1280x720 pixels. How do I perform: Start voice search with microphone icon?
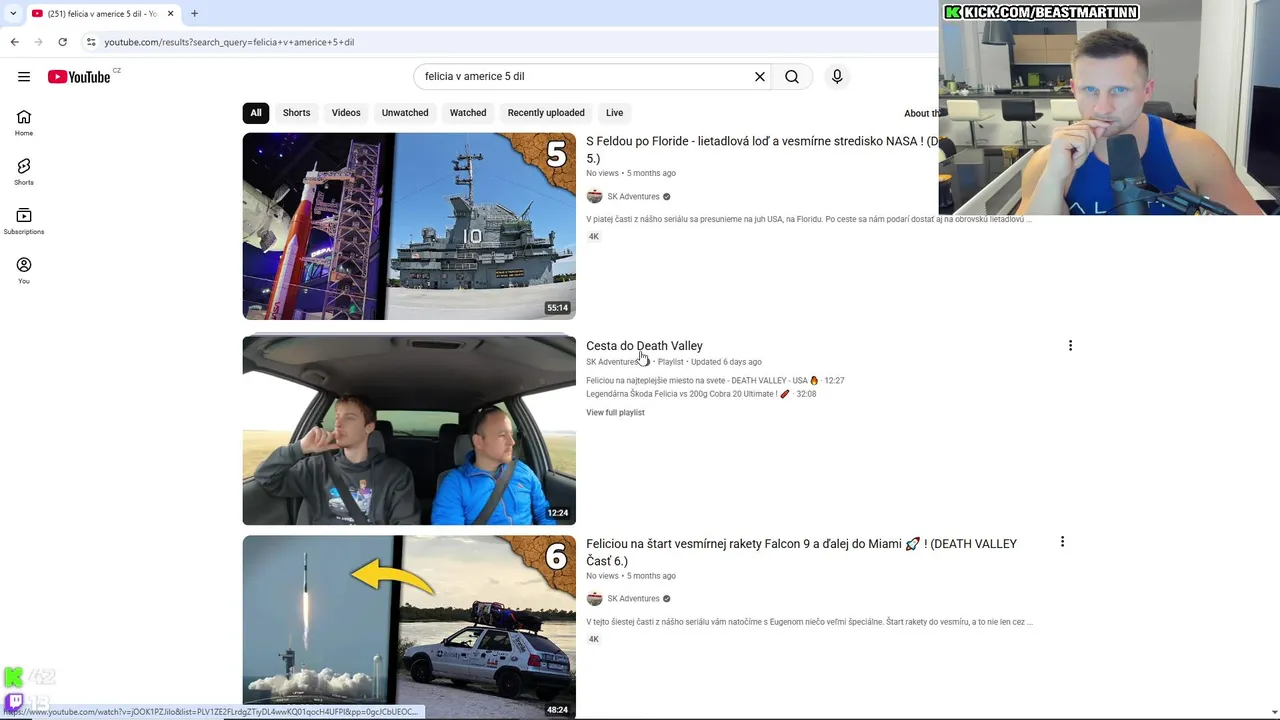click(x=837, y=76)
